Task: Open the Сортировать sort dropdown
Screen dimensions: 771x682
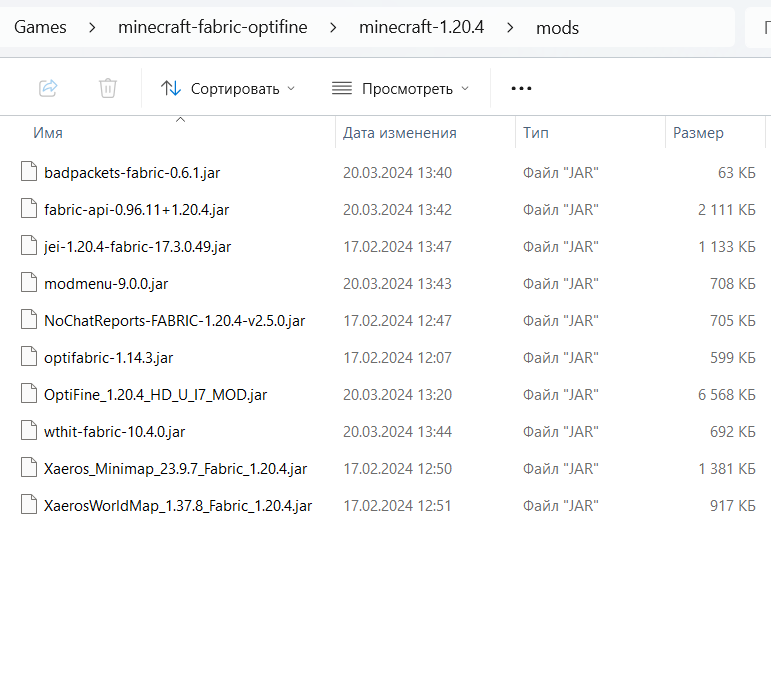Action: 228,89
